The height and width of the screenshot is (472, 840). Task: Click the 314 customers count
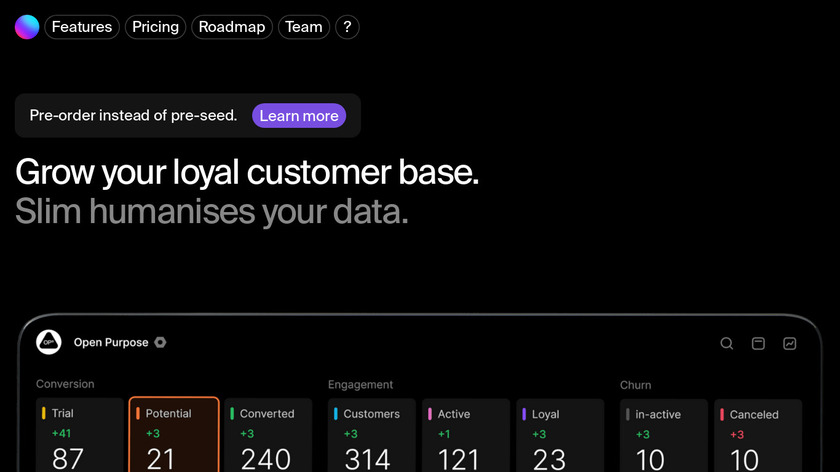(368, 460)
